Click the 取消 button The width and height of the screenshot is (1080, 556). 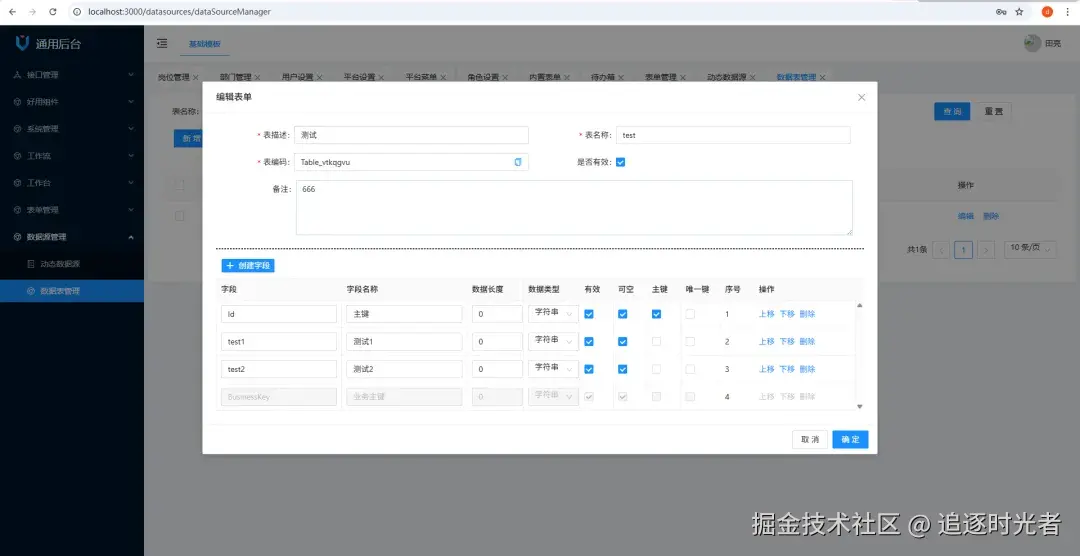[x=810, y=440]
